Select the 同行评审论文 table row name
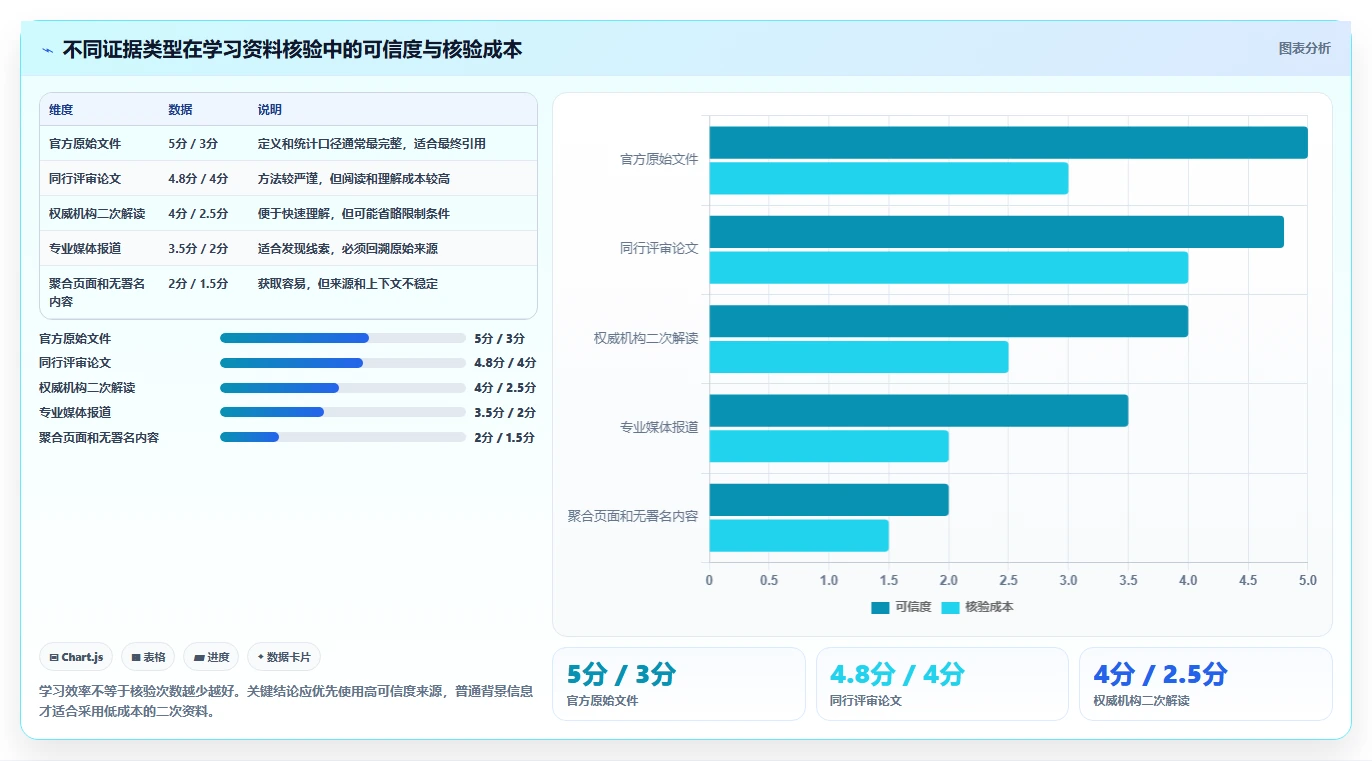 (x=85, y=179)
